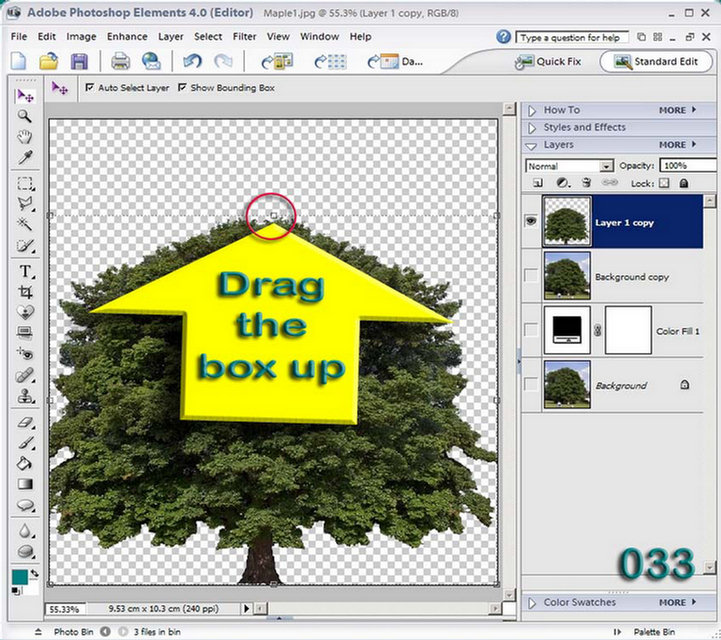Viewport: 721px width, 640px height.
Task: Expand the Color Swatches palette
Action: 532,603
